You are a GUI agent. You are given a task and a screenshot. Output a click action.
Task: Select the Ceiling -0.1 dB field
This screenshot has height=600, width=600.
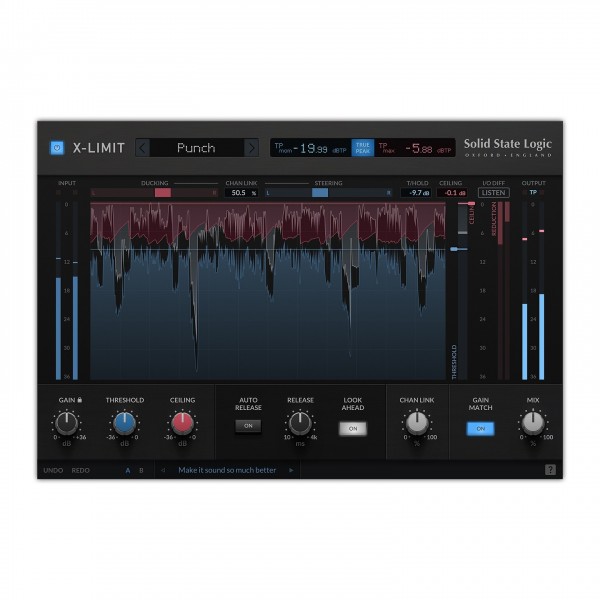point(452,193)
